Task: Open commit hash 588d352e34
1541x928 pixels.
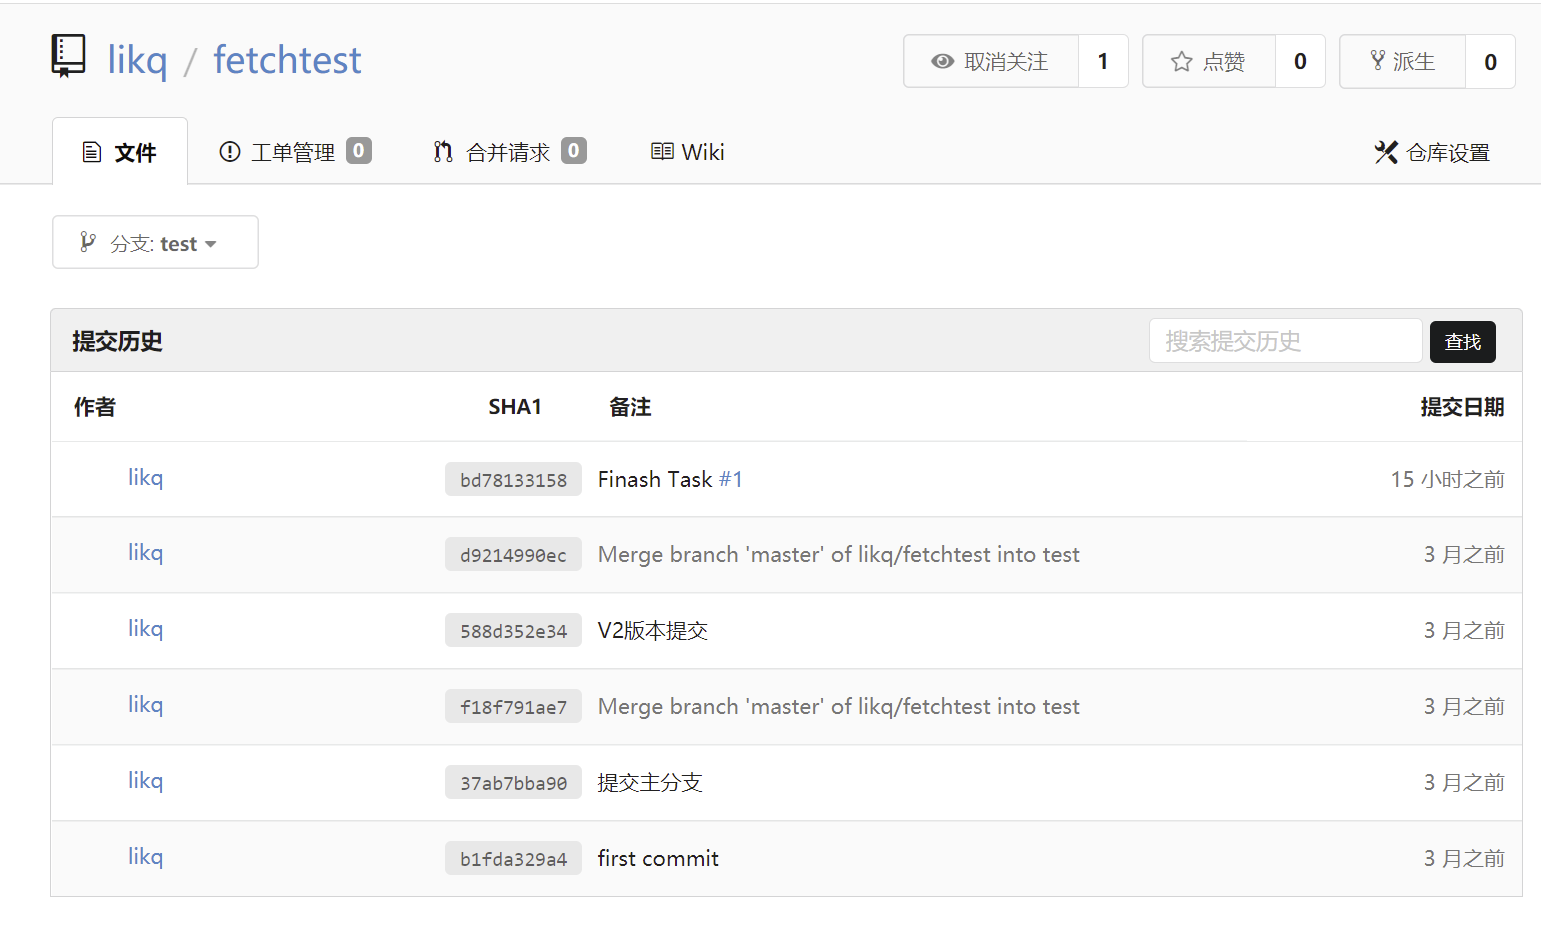Action: [x=513, y=631]
